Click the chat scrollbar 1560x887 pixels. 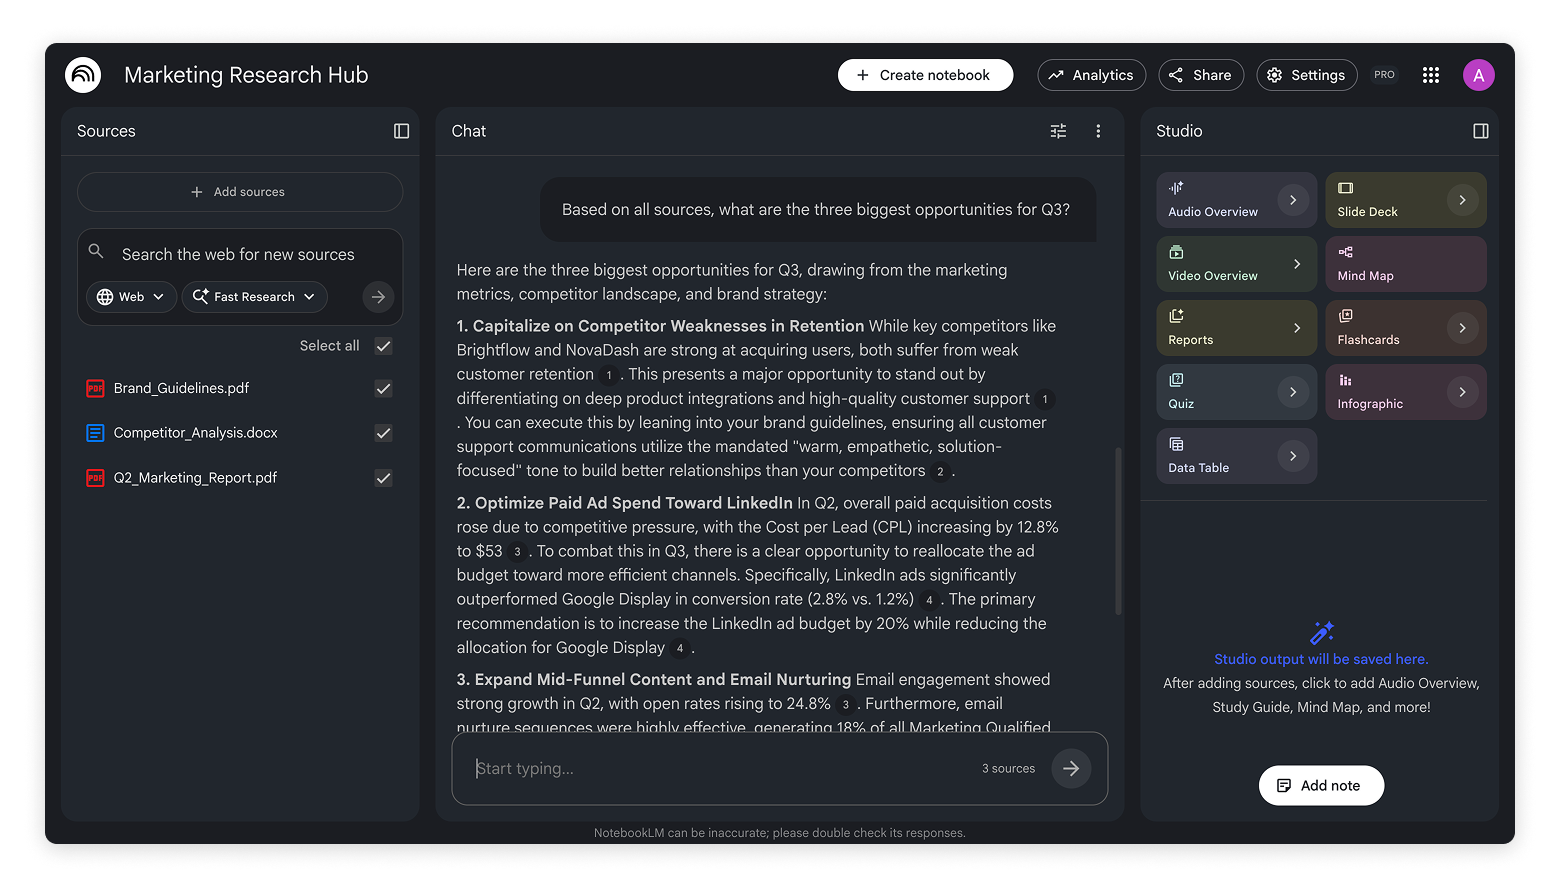tap(1117, 530)
